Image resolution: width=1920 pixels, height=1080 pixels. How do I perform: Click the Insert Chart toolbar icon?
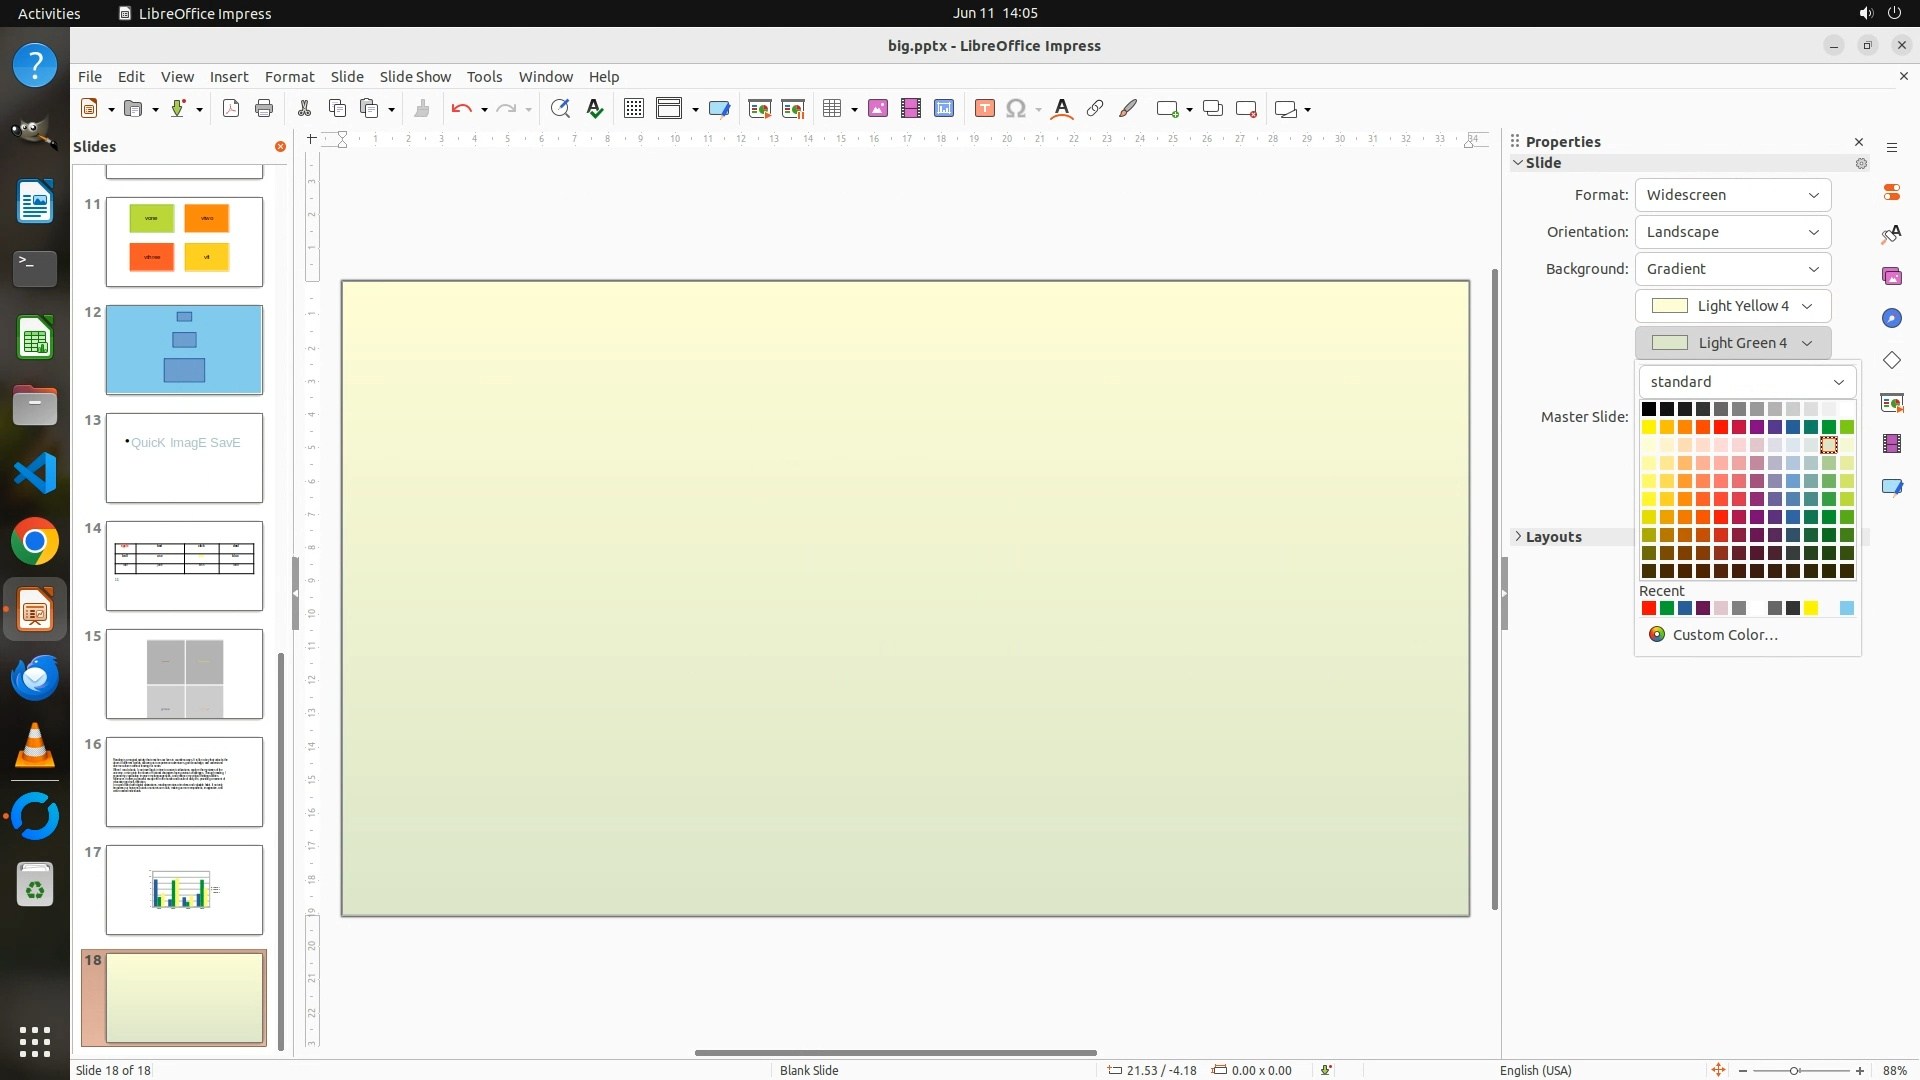click(944, 109)
